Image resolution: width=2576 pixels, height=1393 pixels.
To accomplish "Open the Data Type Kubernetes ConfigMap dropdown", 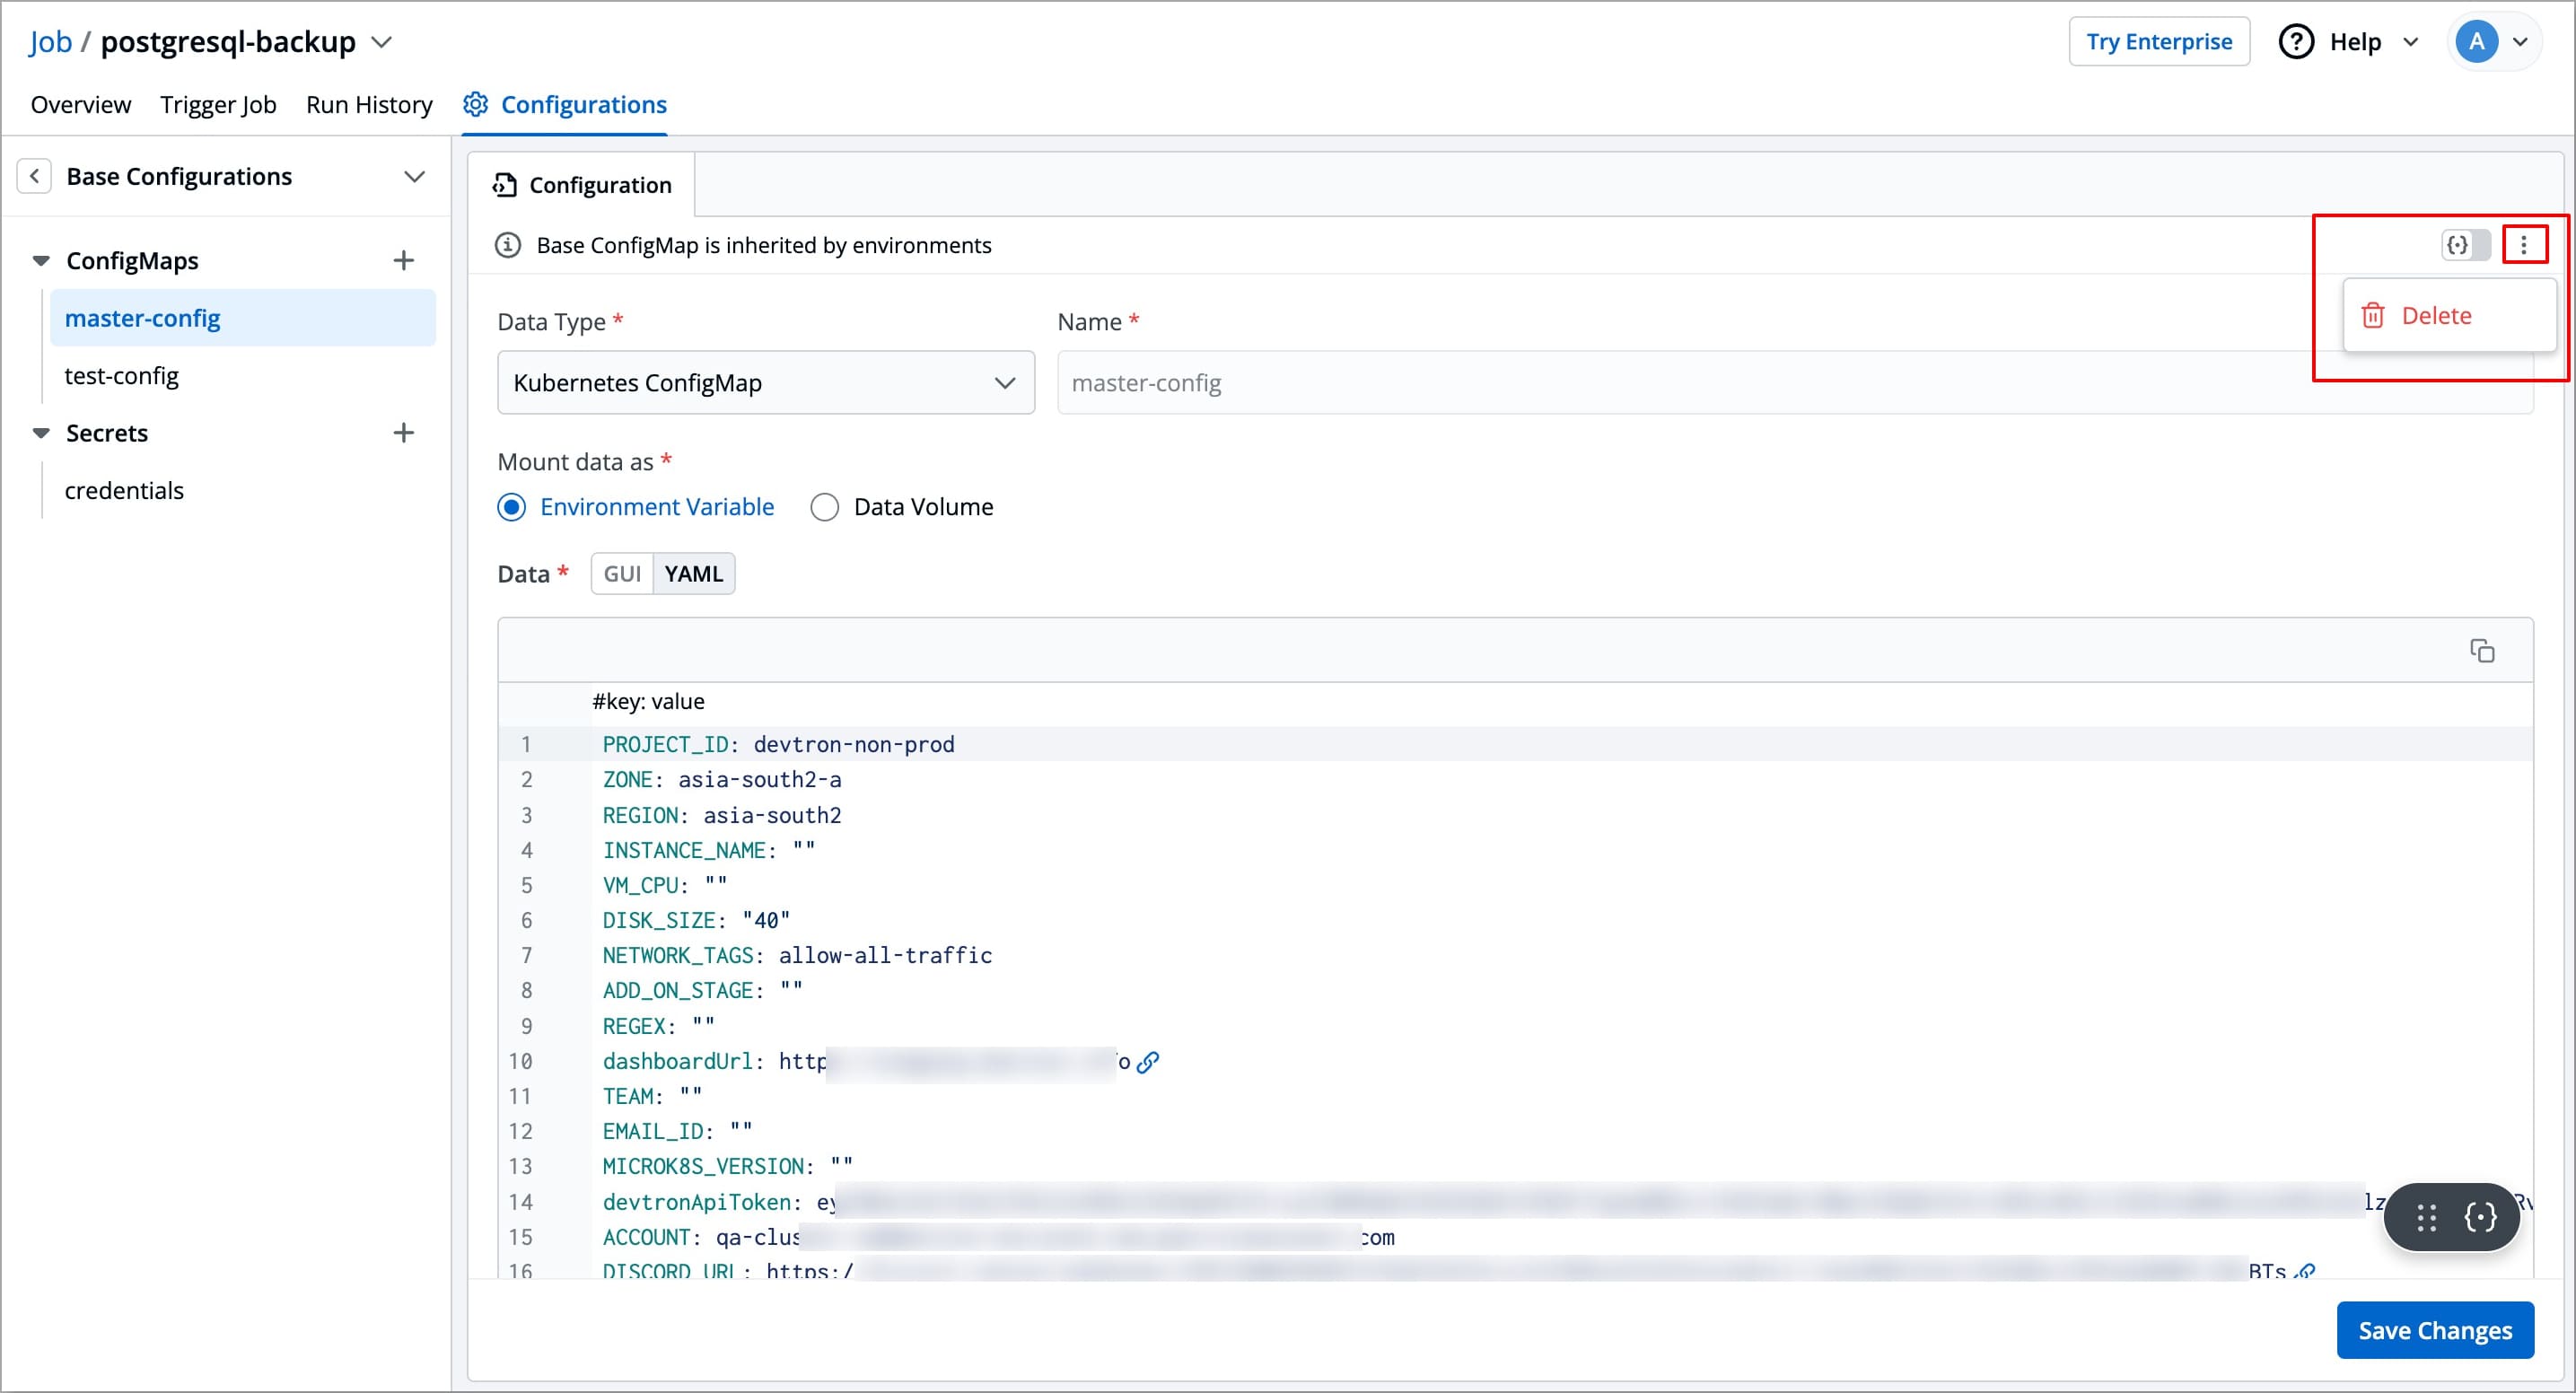I will pos(765,383).
